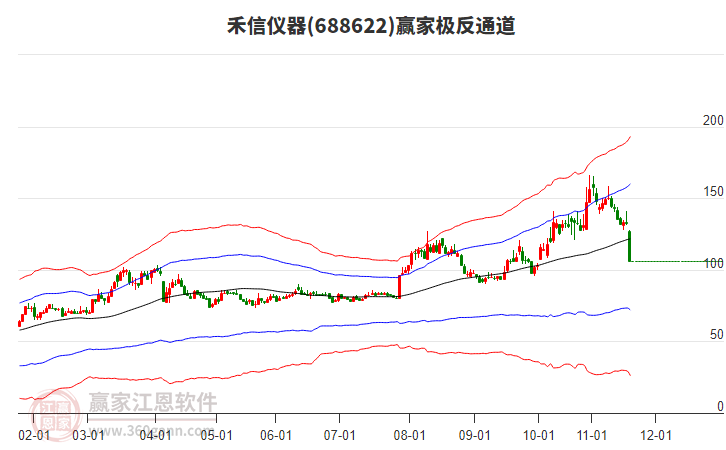Select the 11-01 date label

(x=591, y=436)
